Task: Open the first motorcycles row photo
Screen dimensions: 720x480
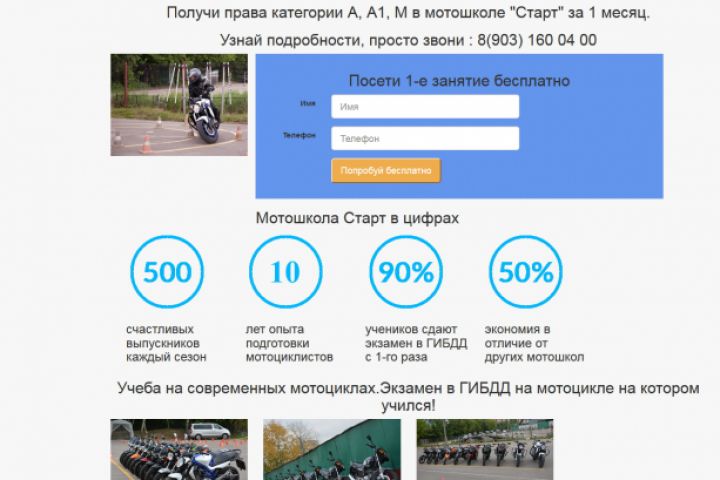Action: 179,450
